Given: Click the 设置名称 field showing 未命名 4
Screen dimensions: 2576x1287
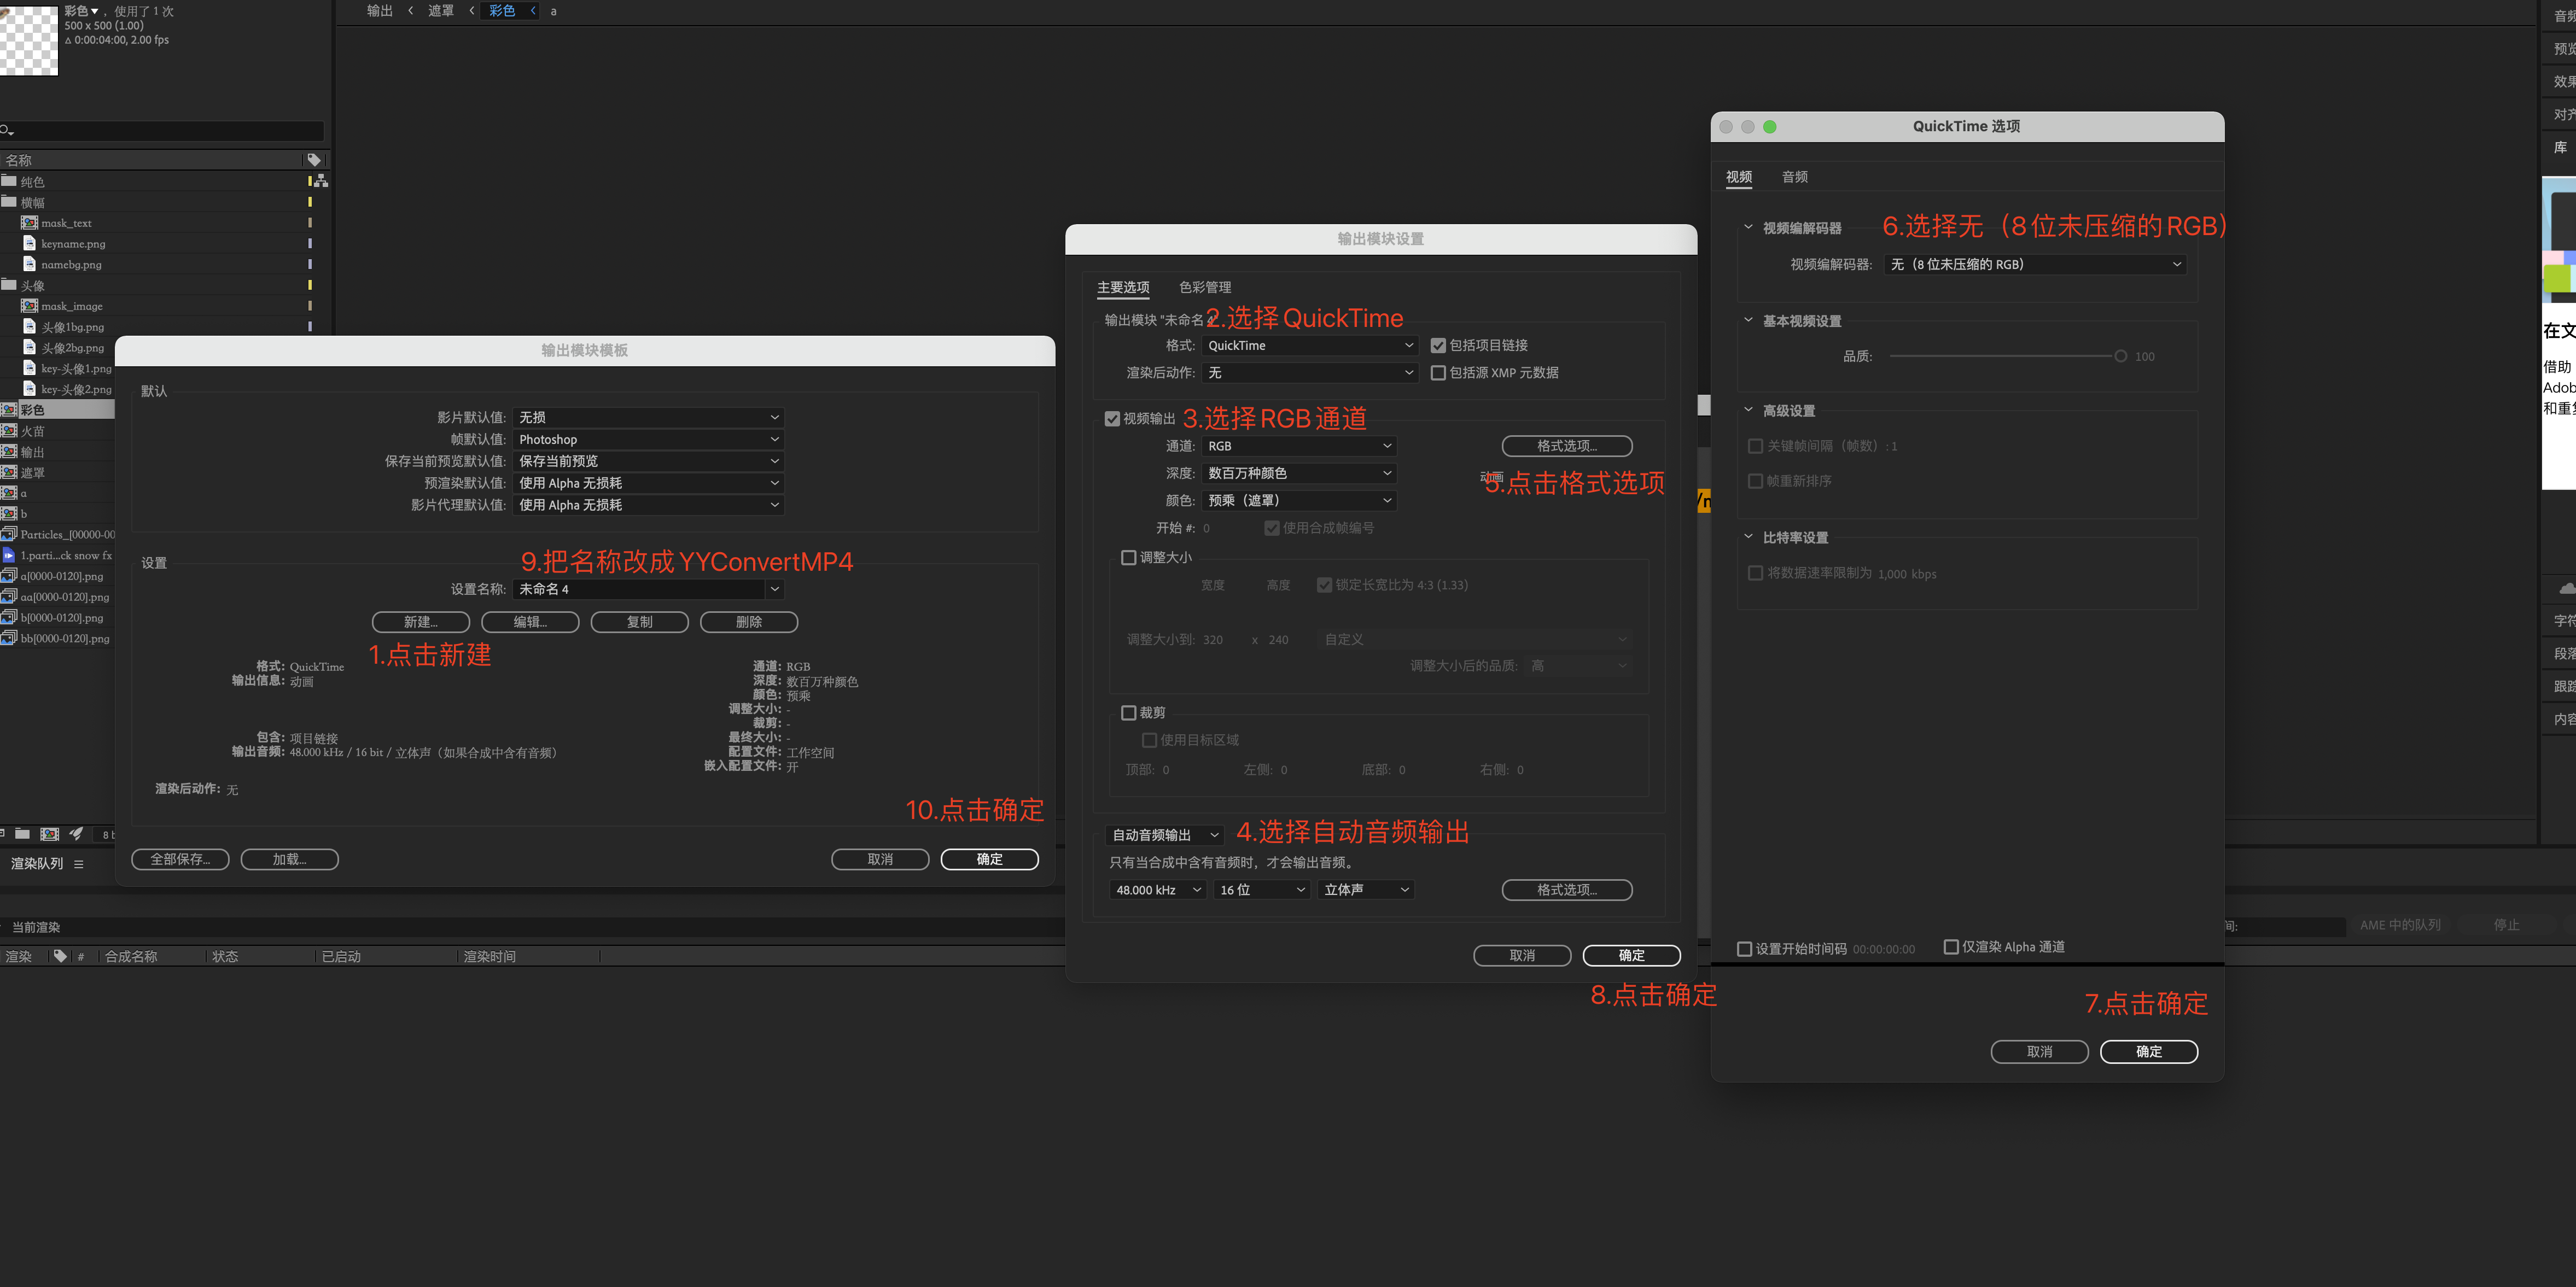Looking at the screenshot, I should tap(640, 590).
